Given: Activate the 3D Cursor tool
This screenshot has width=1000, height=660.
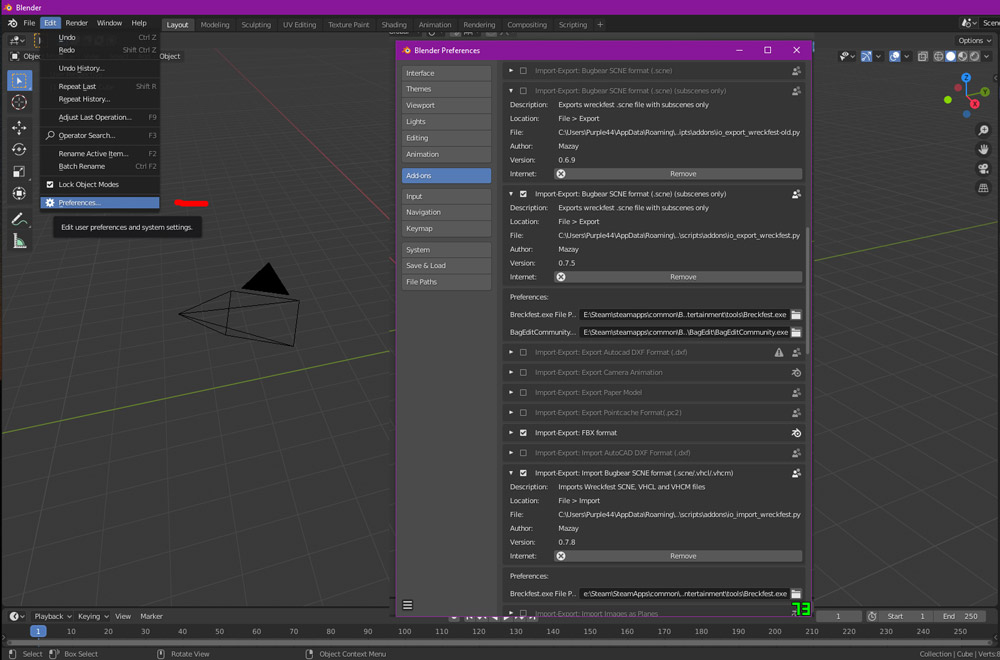Looking at the screenshot, I should tap(19, 102).
